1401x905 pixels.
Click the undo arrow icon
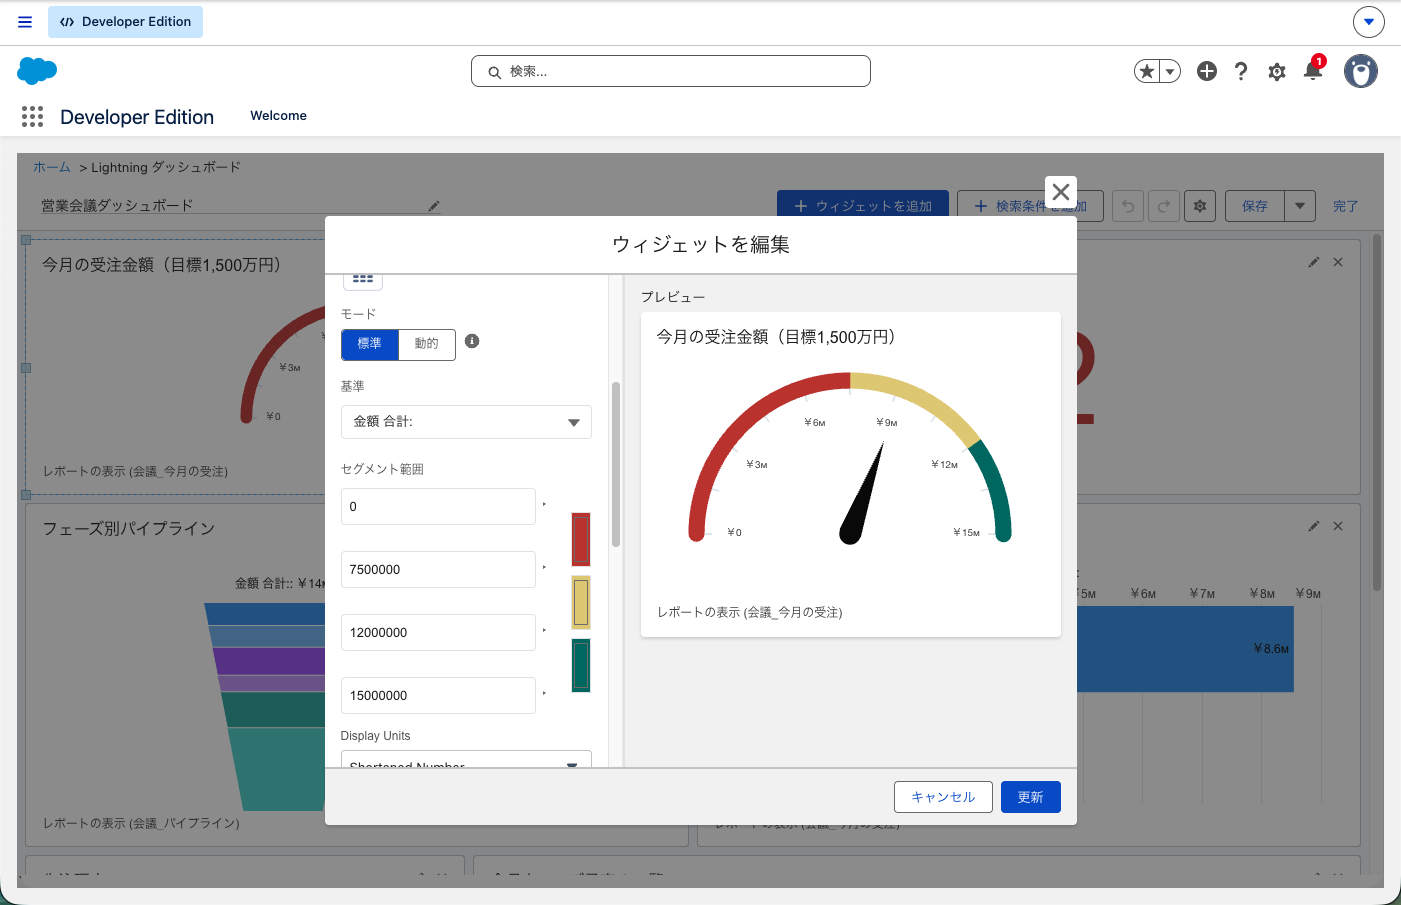click(x=1128, y=206)
